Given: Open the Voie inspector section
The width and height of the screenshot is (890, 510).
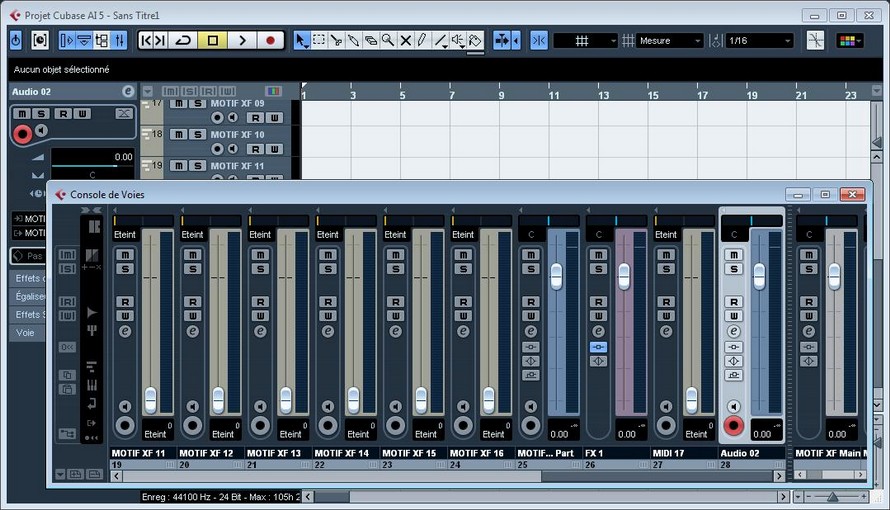Looking at the screenshot, I should (25, 333).
